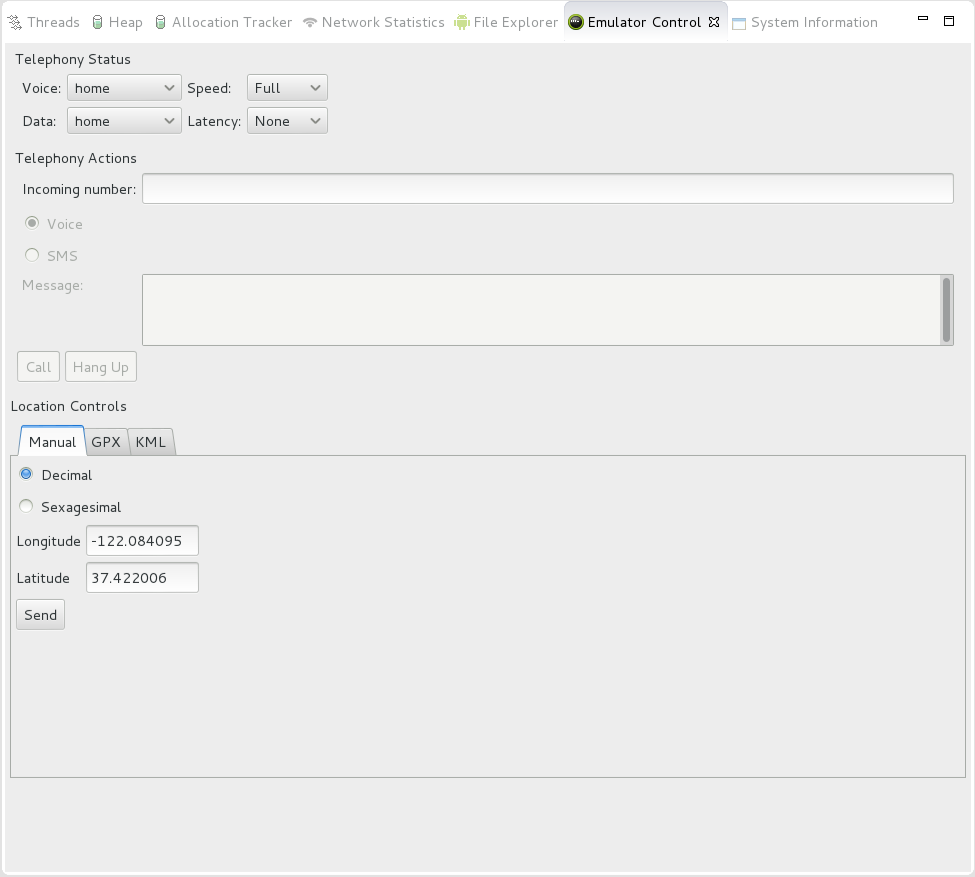Select the Sexagesimal radio button
The width and height of the screenshot is (975, 877).
point(26,506)
